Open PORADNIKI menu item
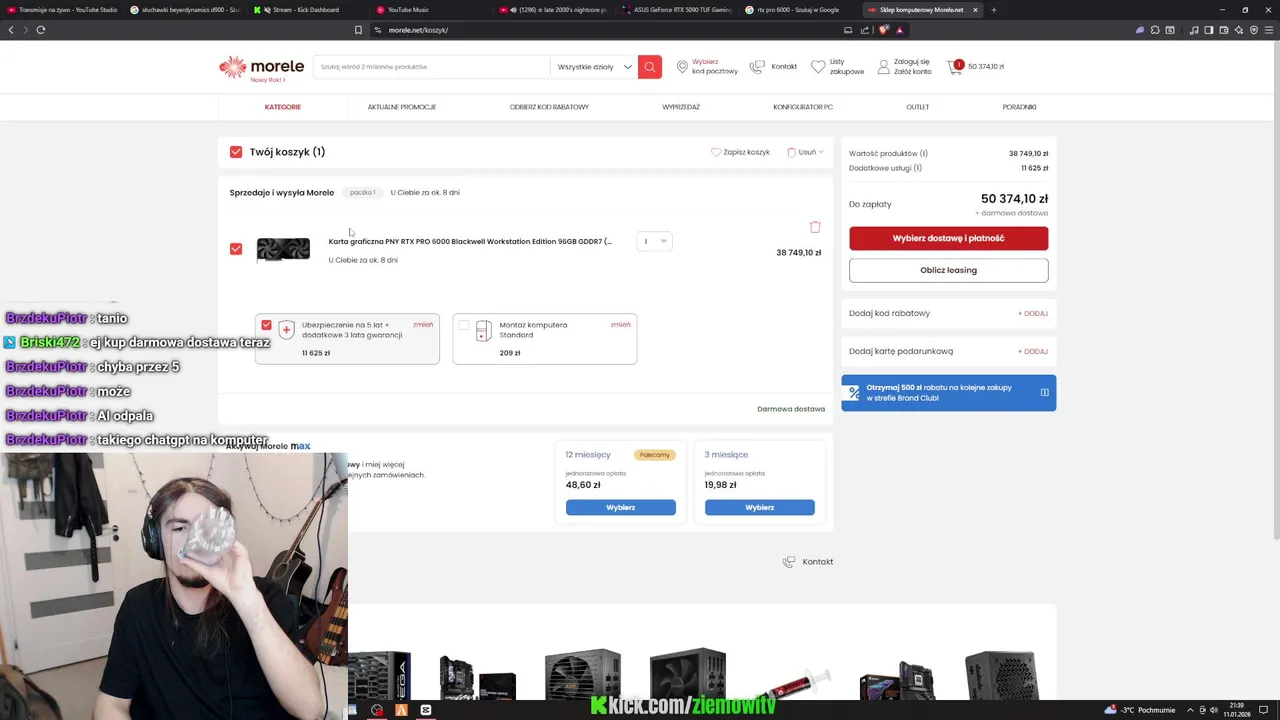This screenshot has width=1280, height=720. pyautogui.click(x=1020, y=107)
